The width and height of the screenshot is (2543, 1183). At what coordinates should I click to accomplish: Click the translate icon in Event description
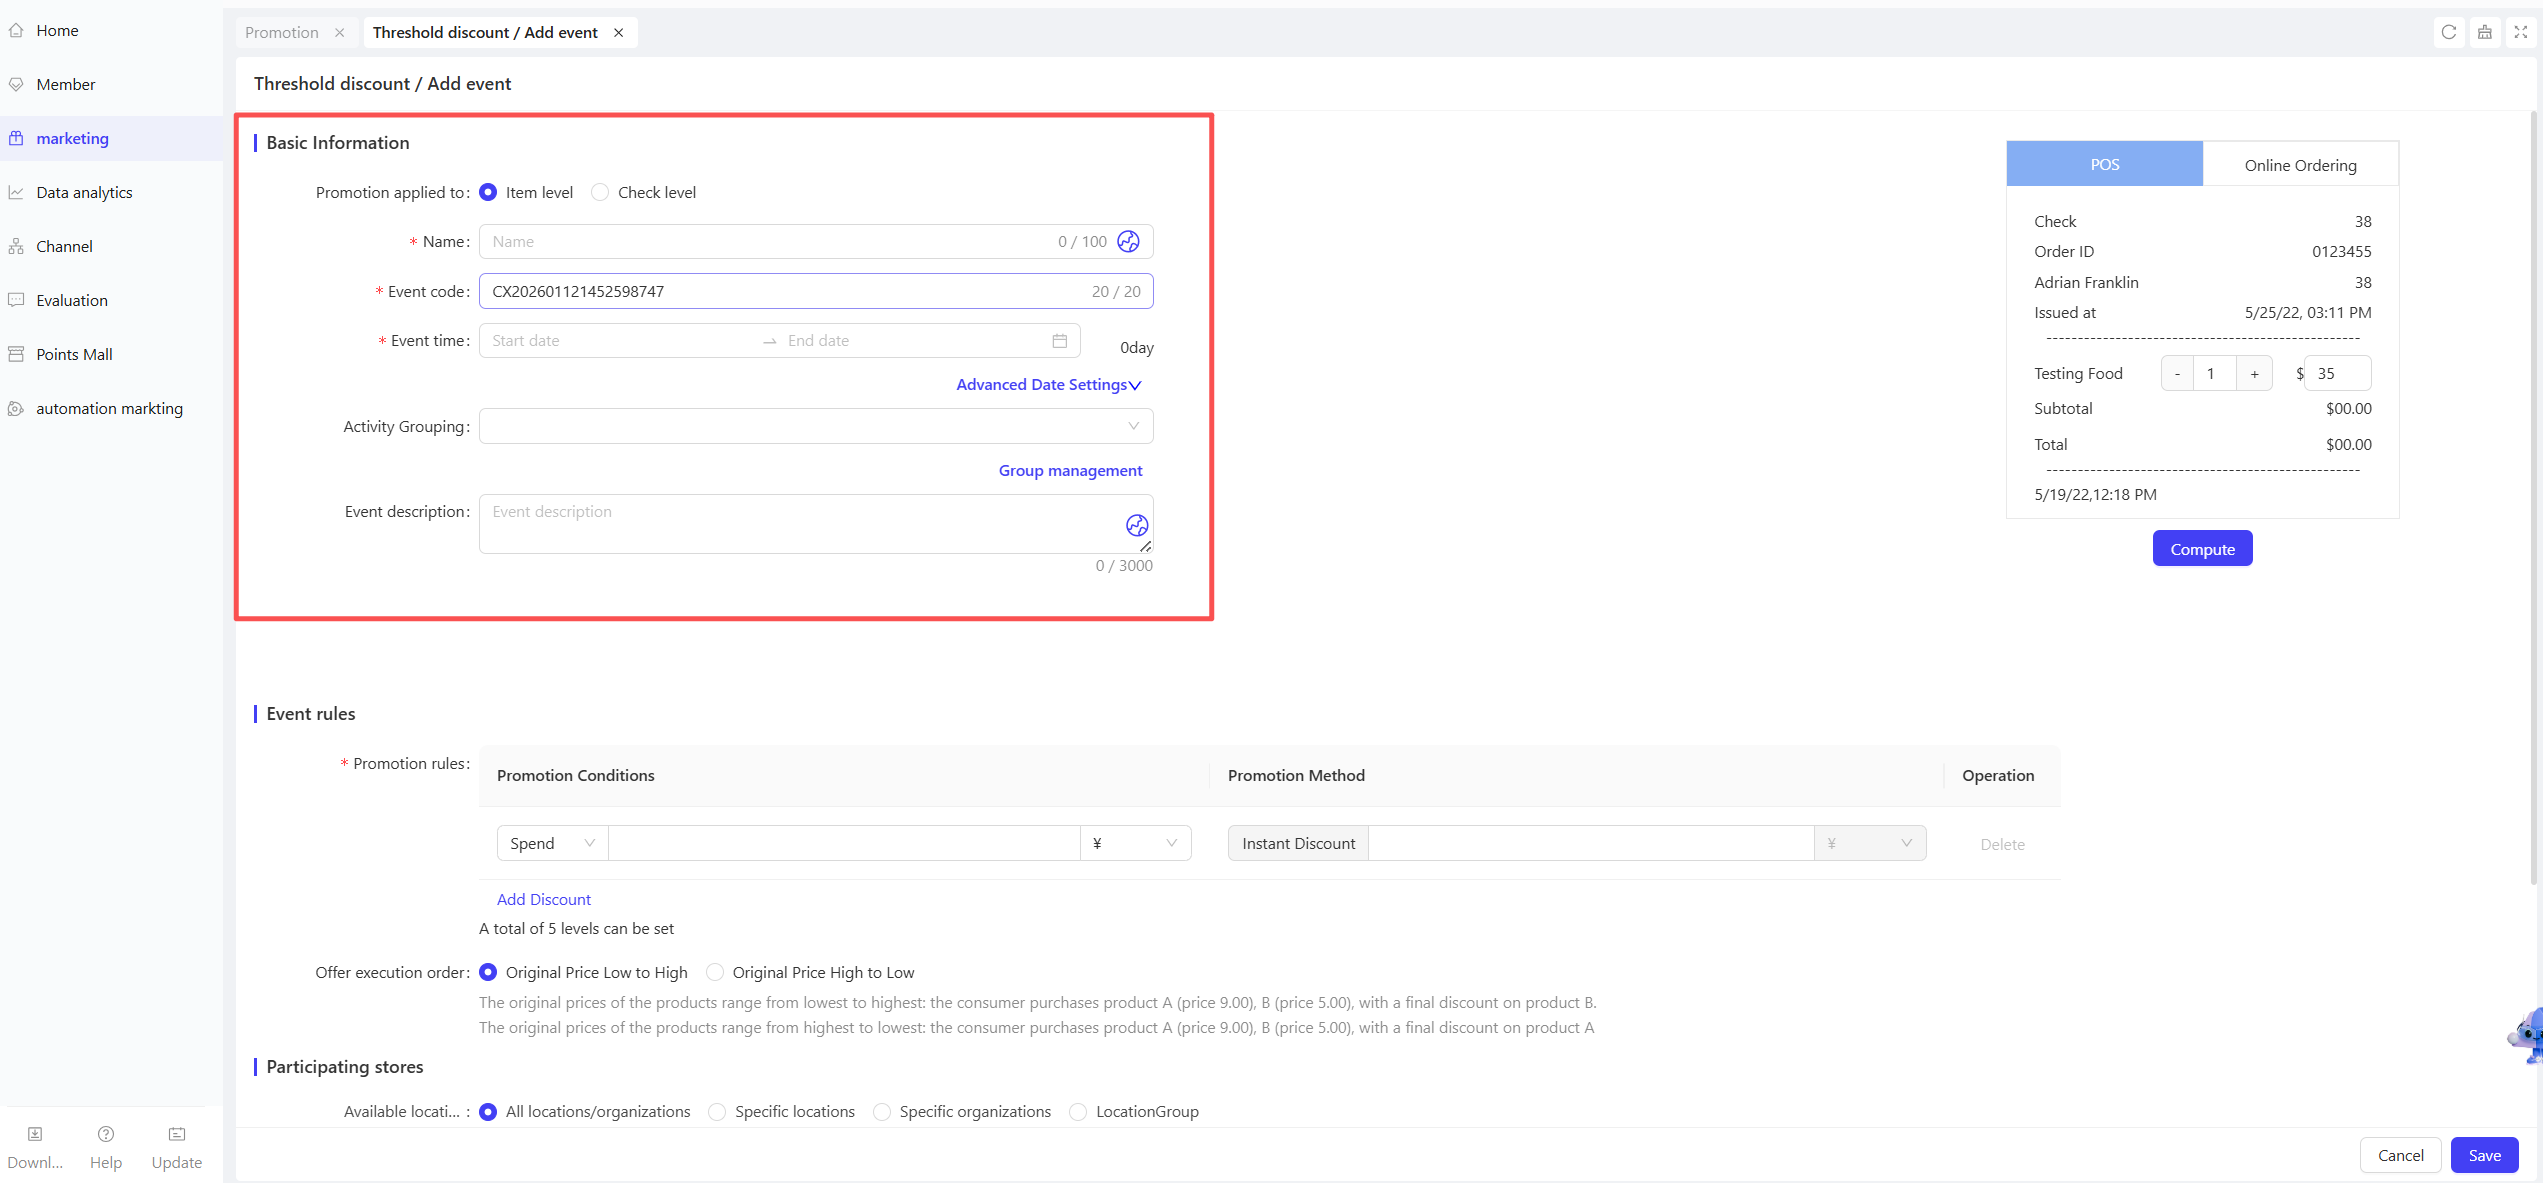pos(1137,525)
